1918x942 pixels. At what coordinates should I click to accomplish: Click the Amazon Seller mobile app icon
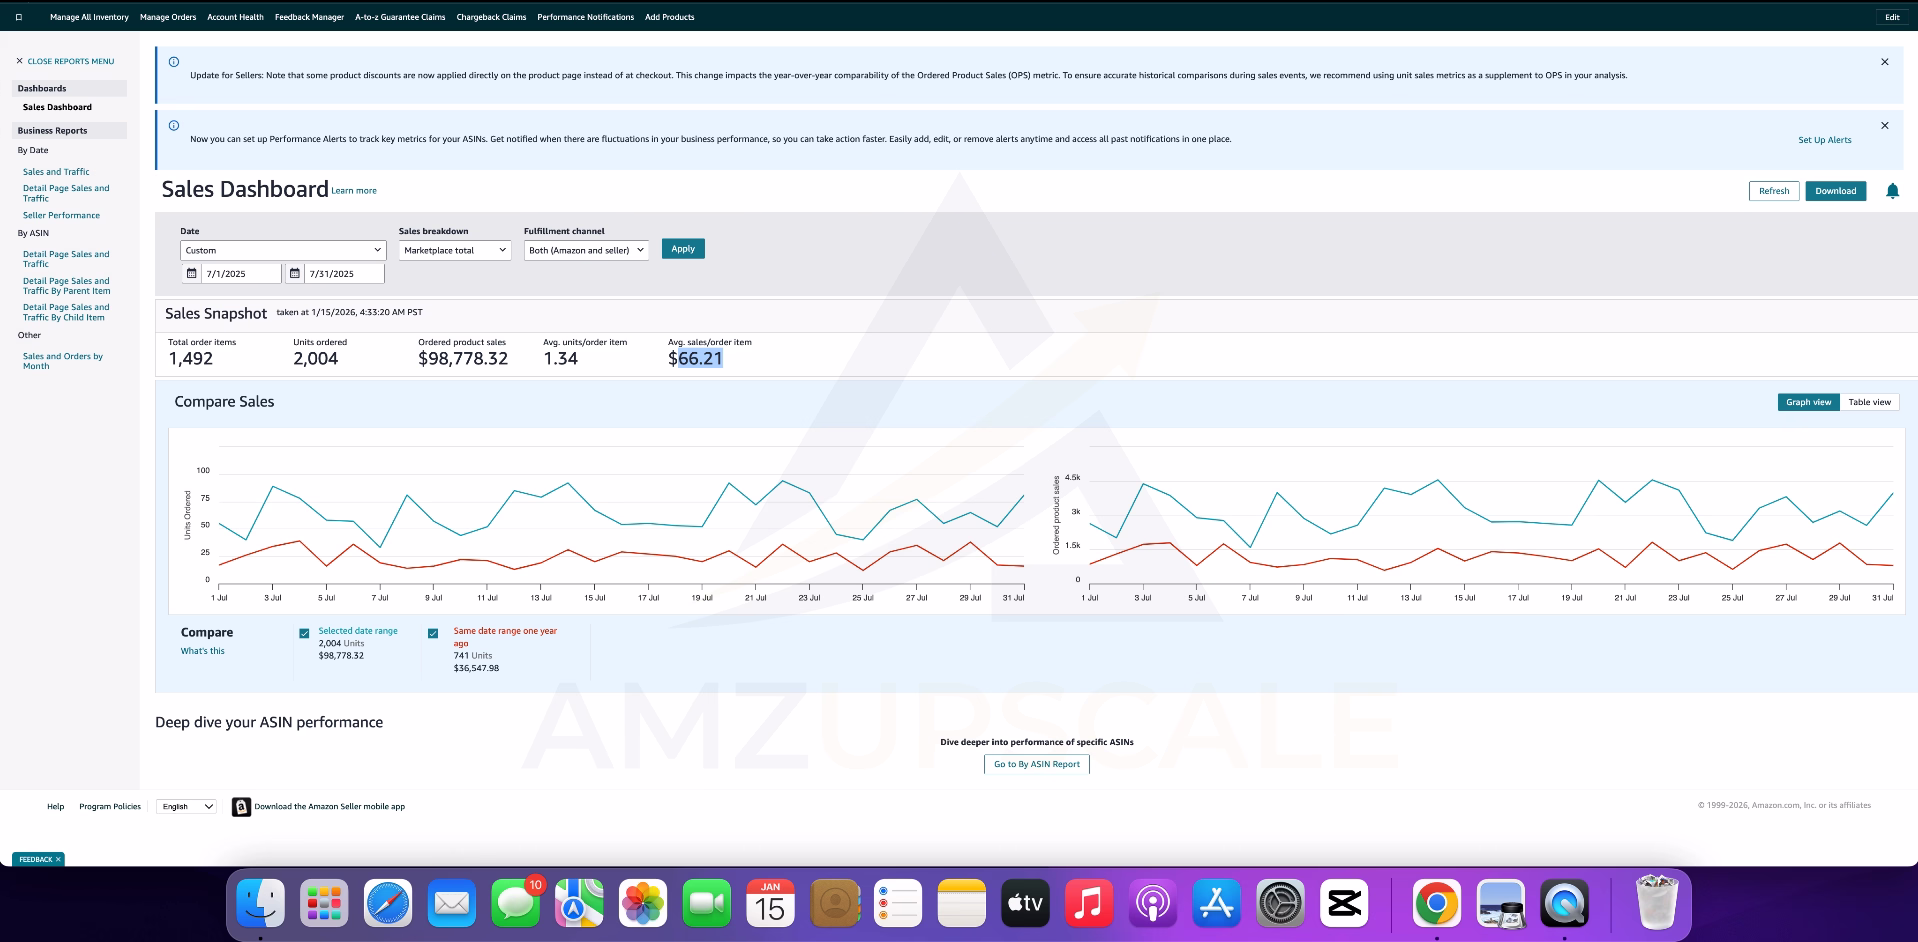pos(241,807)
